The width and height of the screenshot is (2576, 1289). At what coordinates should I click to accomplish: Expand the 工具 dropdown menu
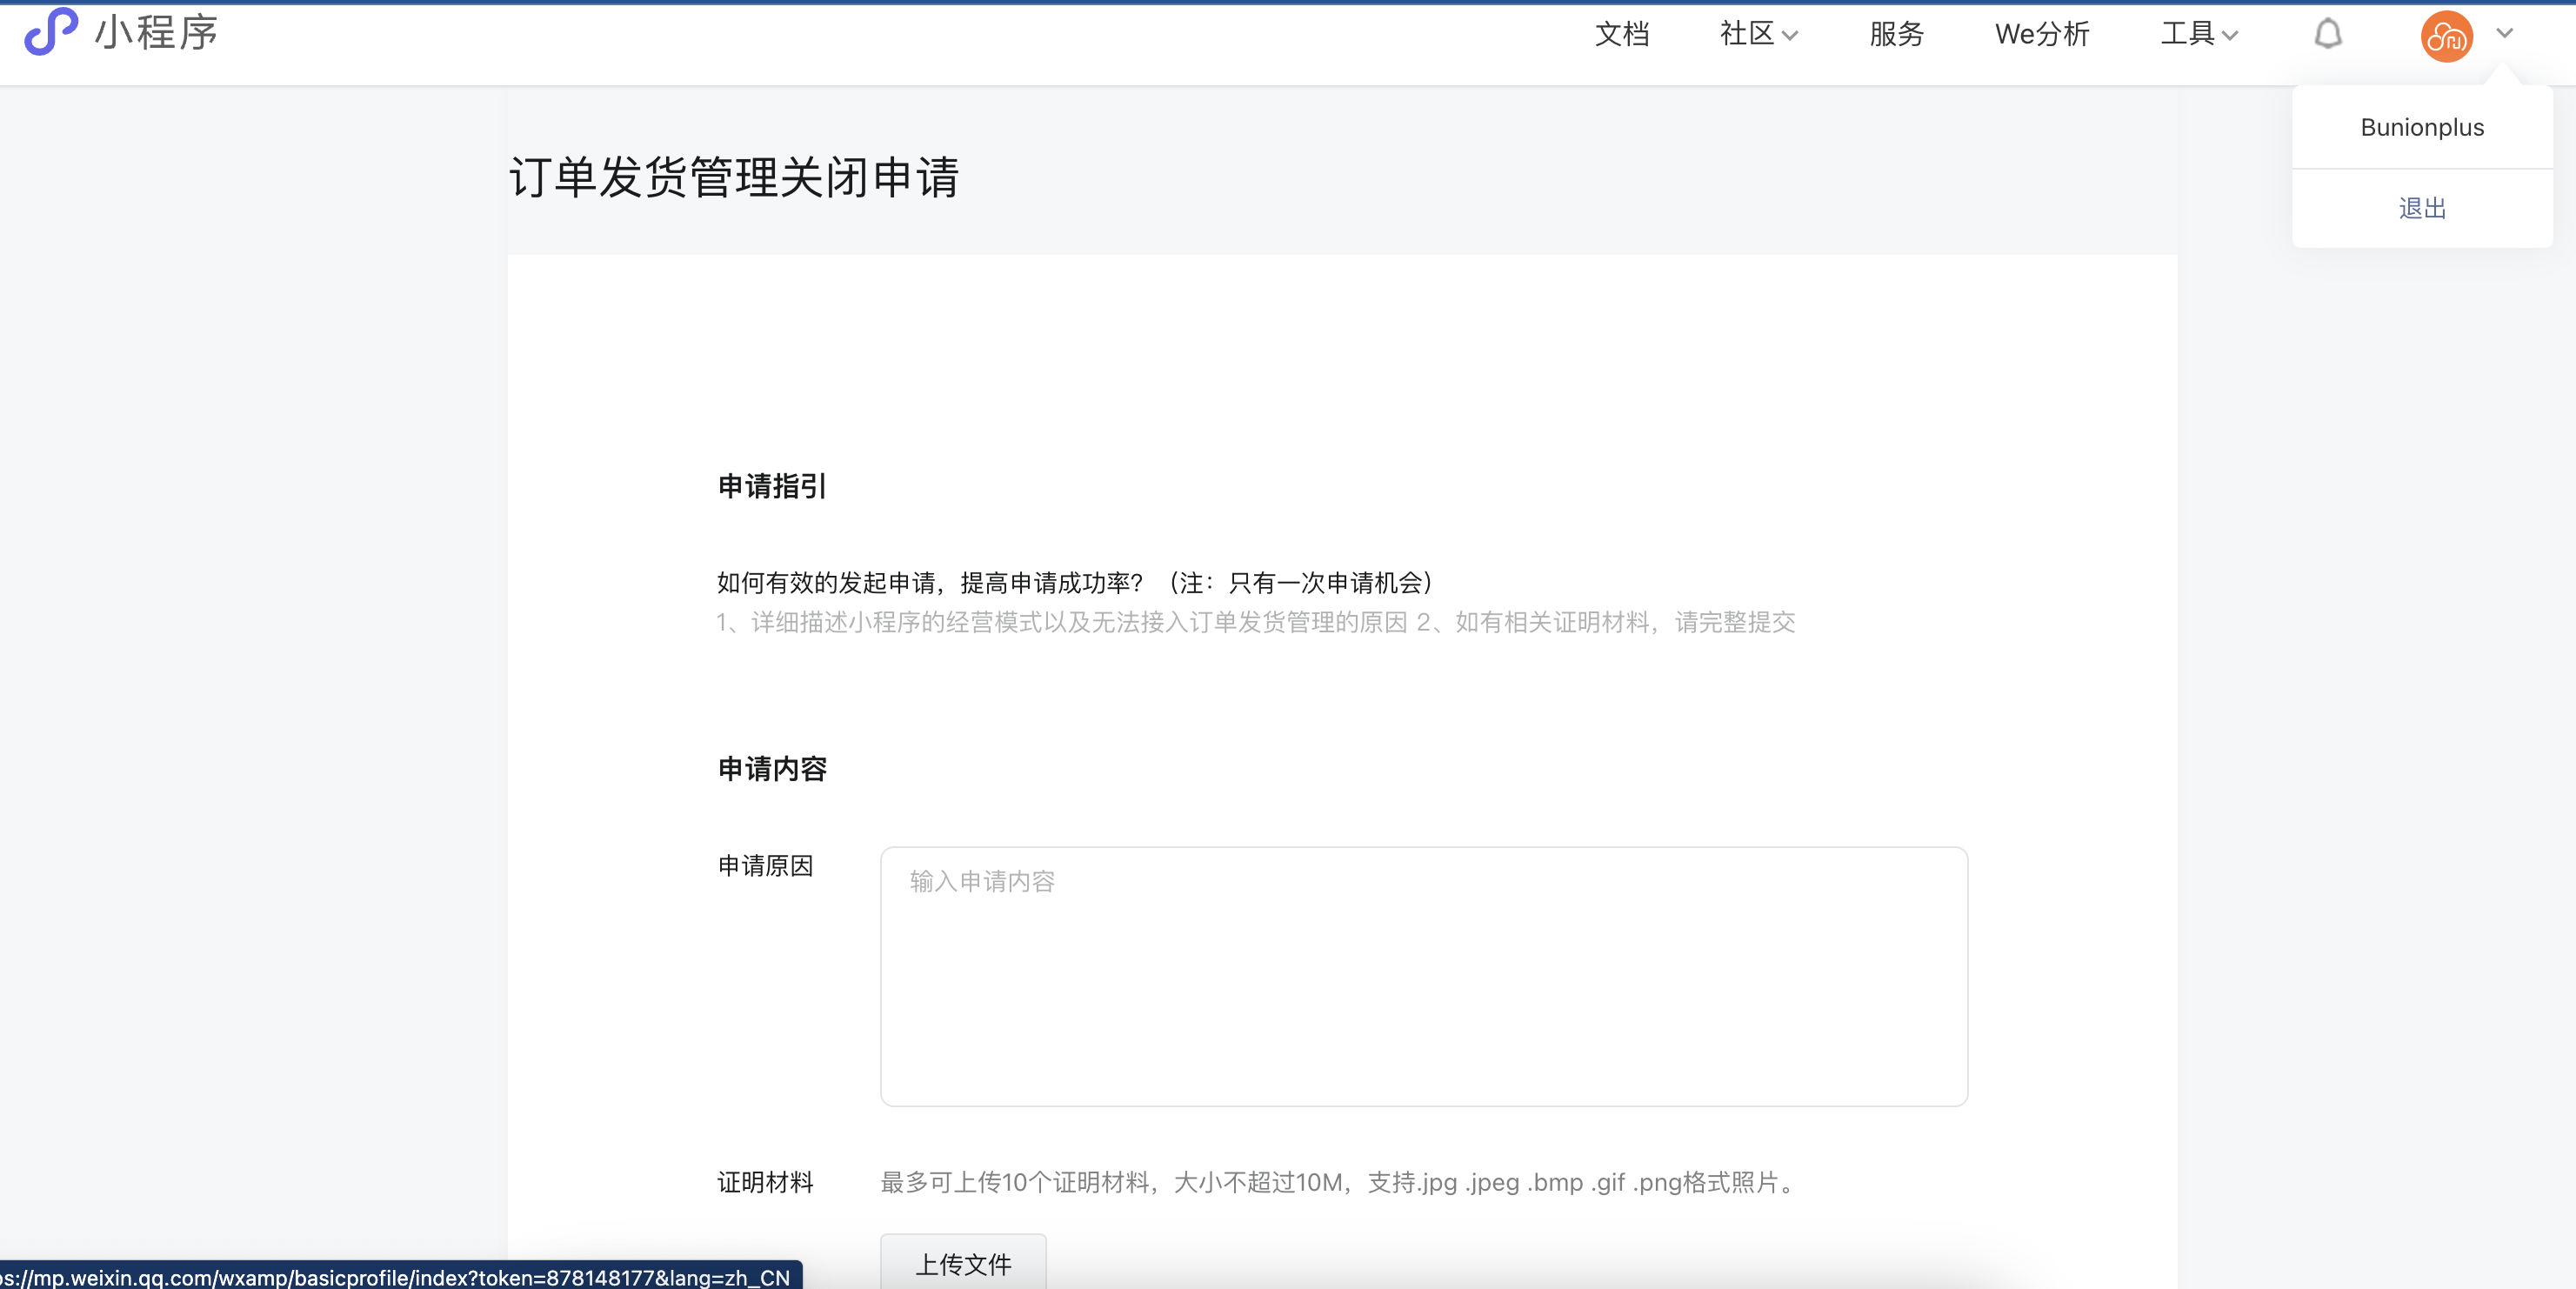click(x=2198, y=34)
